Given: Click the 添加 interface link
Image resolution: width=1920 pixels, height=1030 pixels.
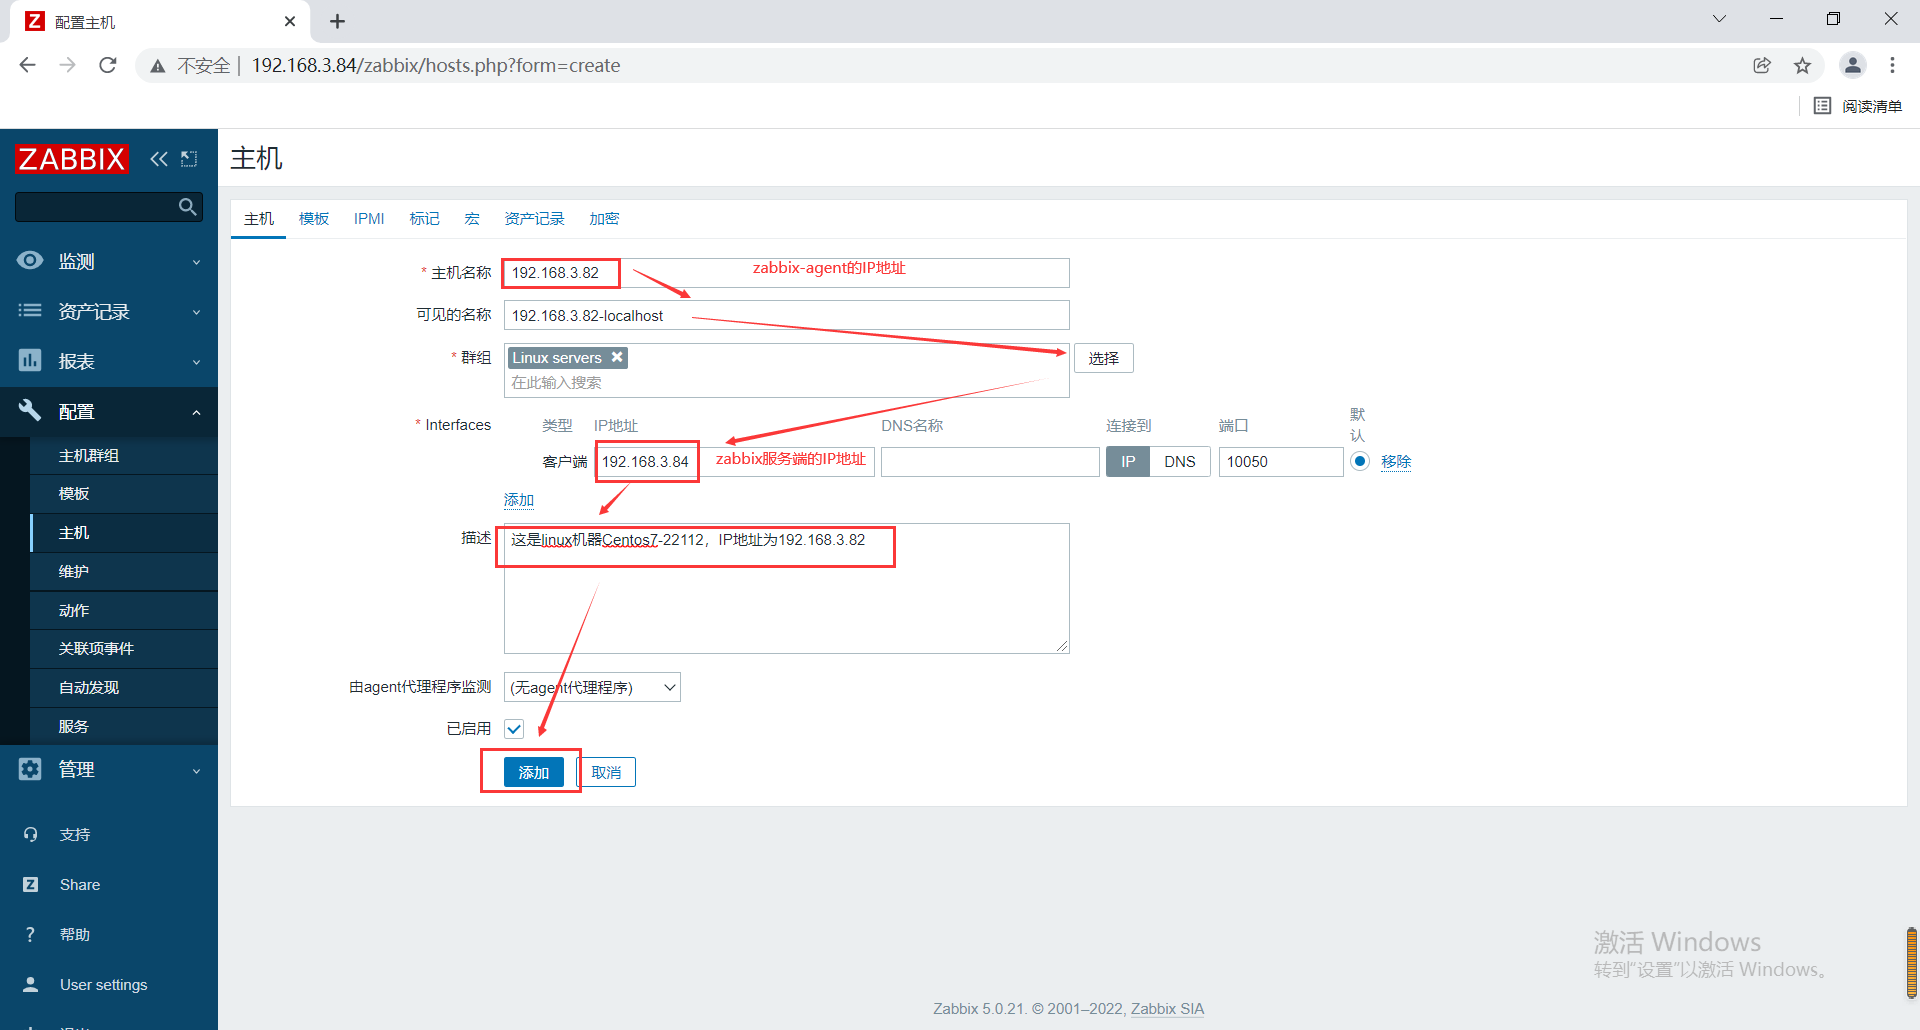Looking at the screenshot, I should pos(519,500).
